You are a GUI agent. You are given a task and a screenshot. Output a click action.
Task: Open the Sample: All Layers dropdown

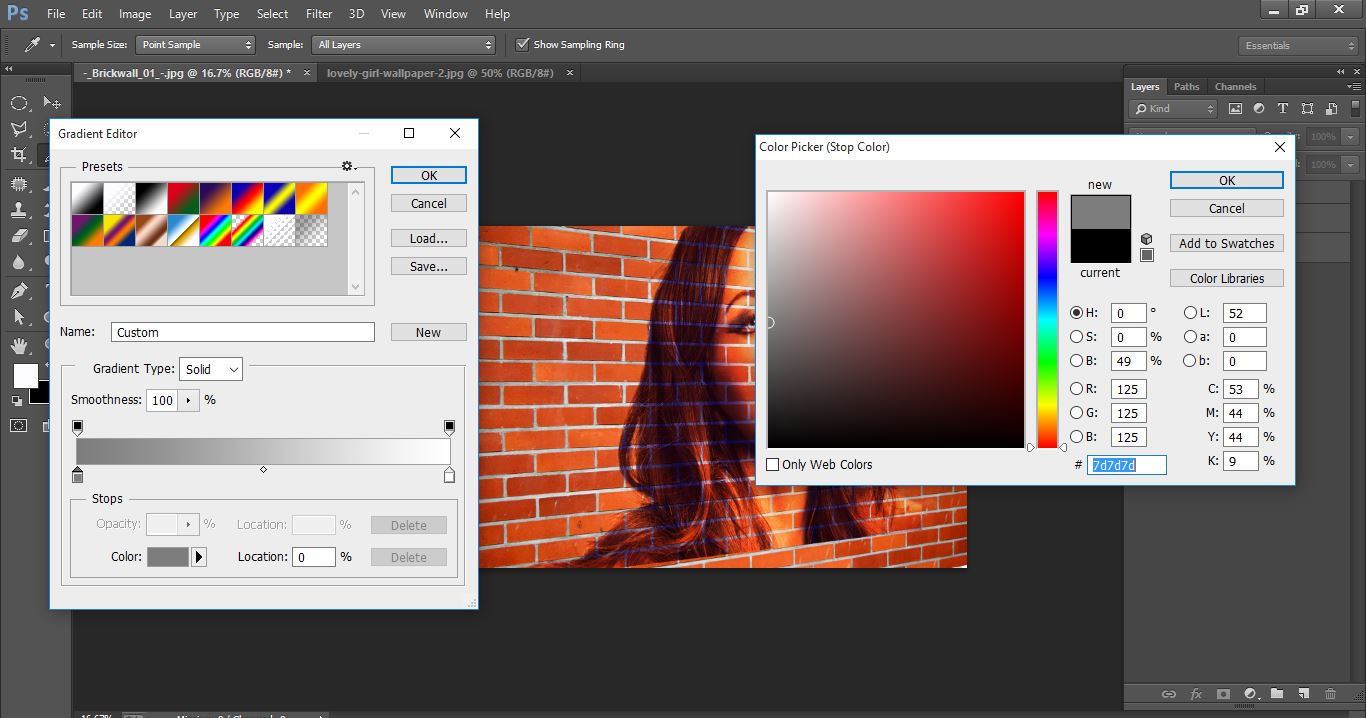point(403,44)
